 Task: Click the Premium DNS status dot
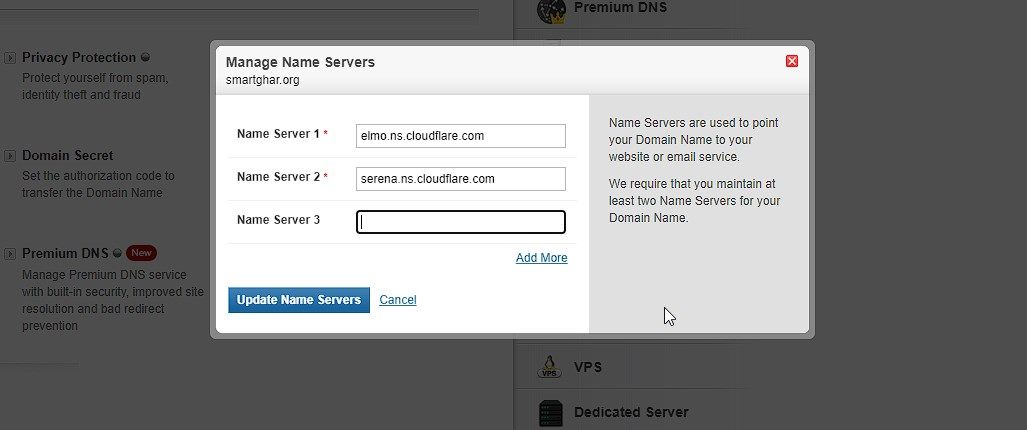(117, 253)
